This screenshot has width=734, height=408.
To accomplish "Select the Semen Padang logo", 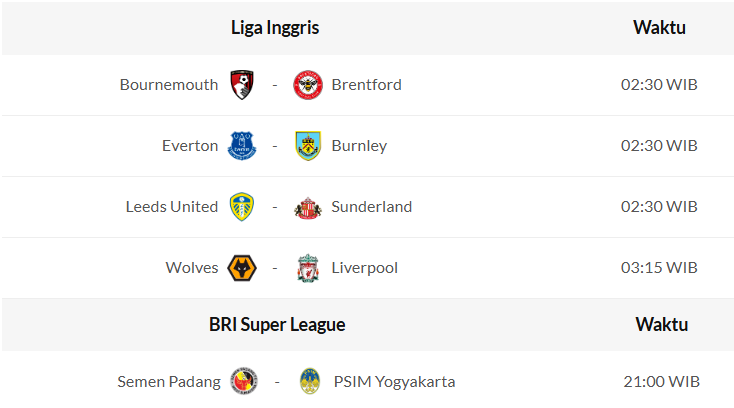I will [x=244, y=381].
